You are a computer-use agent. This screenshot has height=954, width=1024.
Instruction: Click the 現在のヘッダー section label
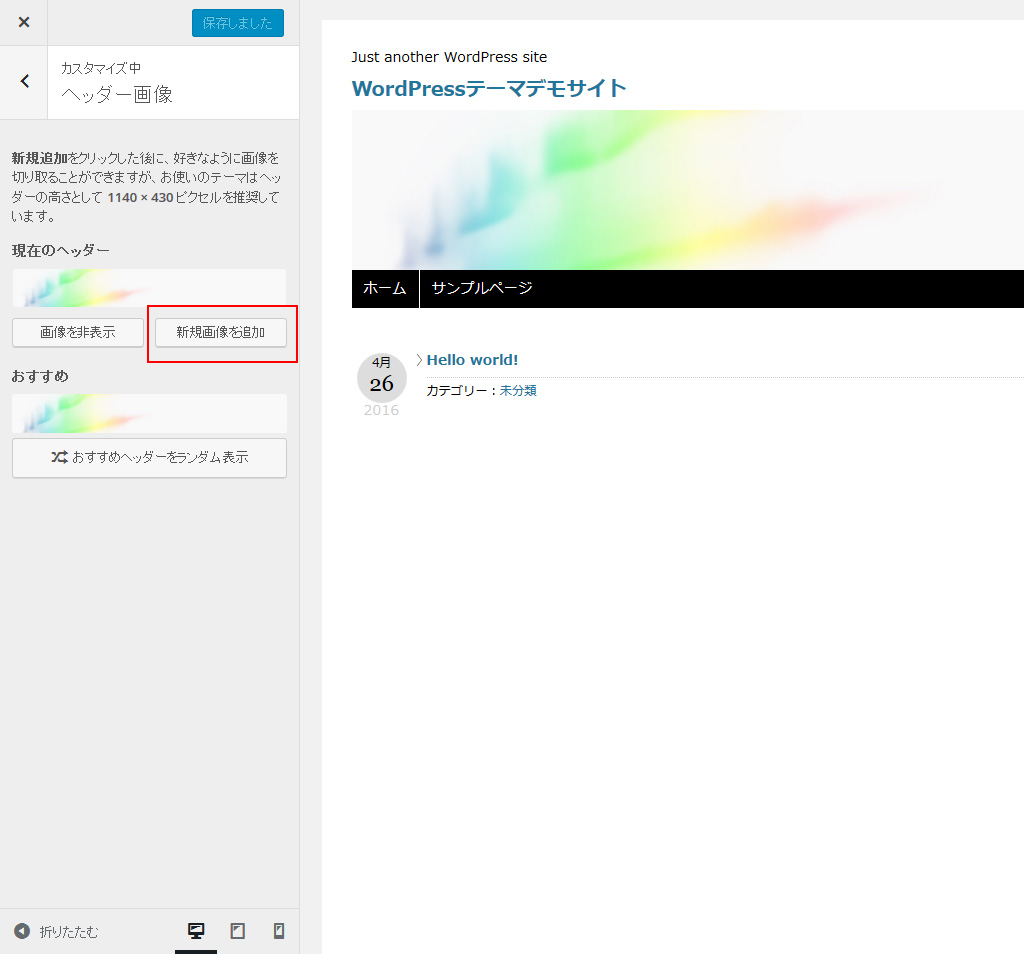(x=61, y=250)
